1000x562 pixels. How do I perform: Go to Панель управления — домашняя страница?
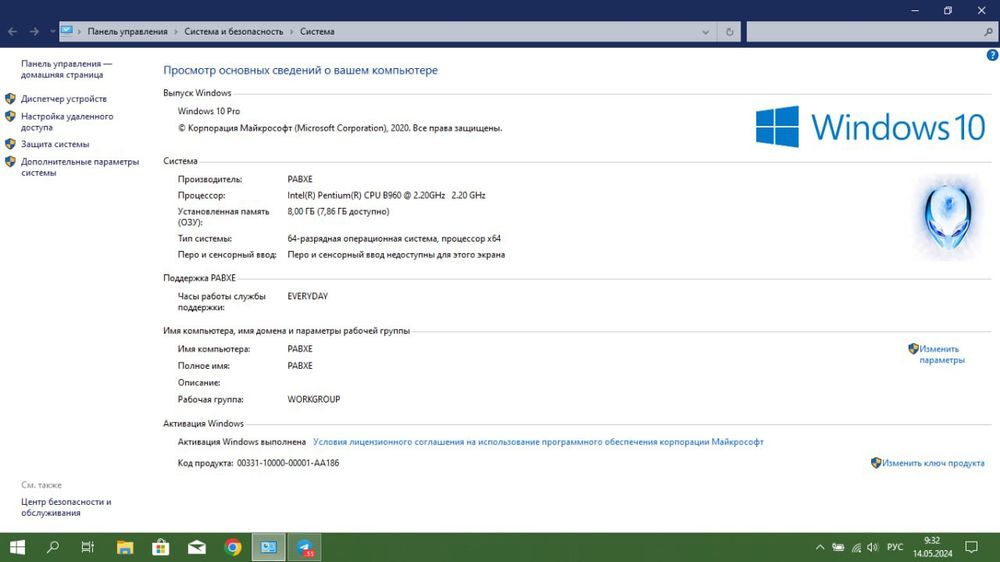point(66,69)
